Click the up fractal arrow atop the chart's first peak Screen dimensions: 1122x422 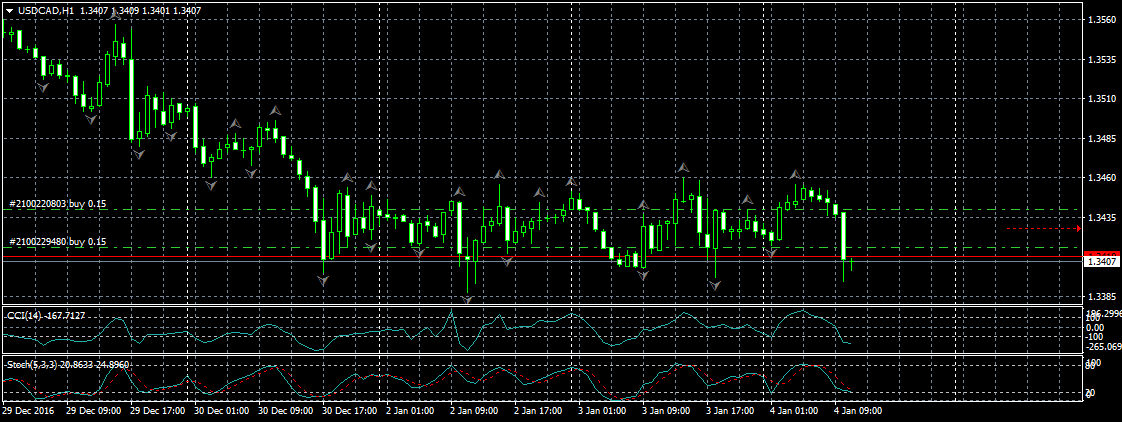click(117, 15)
